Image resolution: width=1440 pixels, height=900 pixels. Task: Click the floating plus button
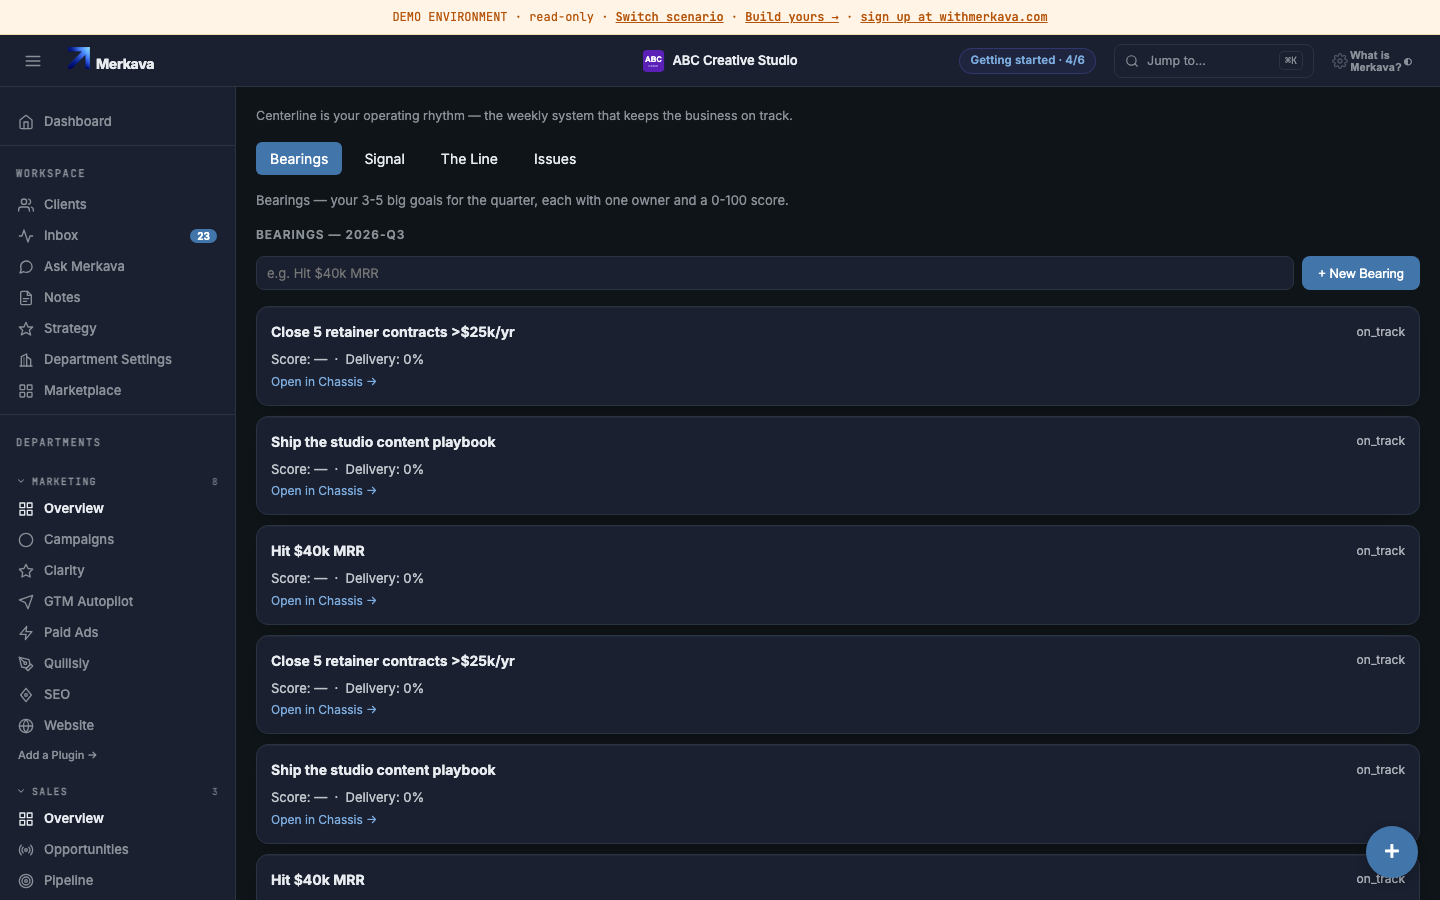(x=1391, y=852)
